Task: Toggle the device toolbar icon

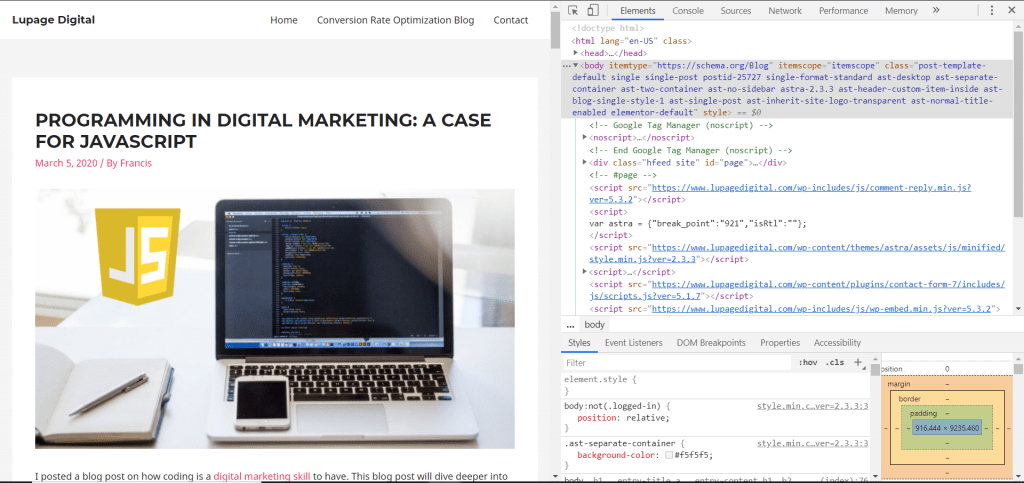Action: tap(592, 10)
